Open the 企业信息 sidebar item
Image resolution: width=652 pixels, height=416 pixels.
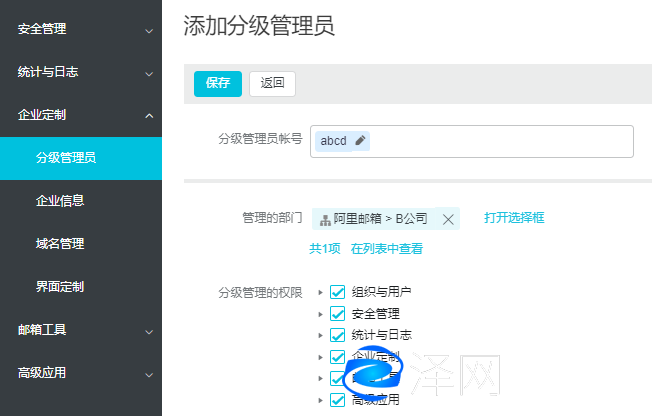(60, 201)
